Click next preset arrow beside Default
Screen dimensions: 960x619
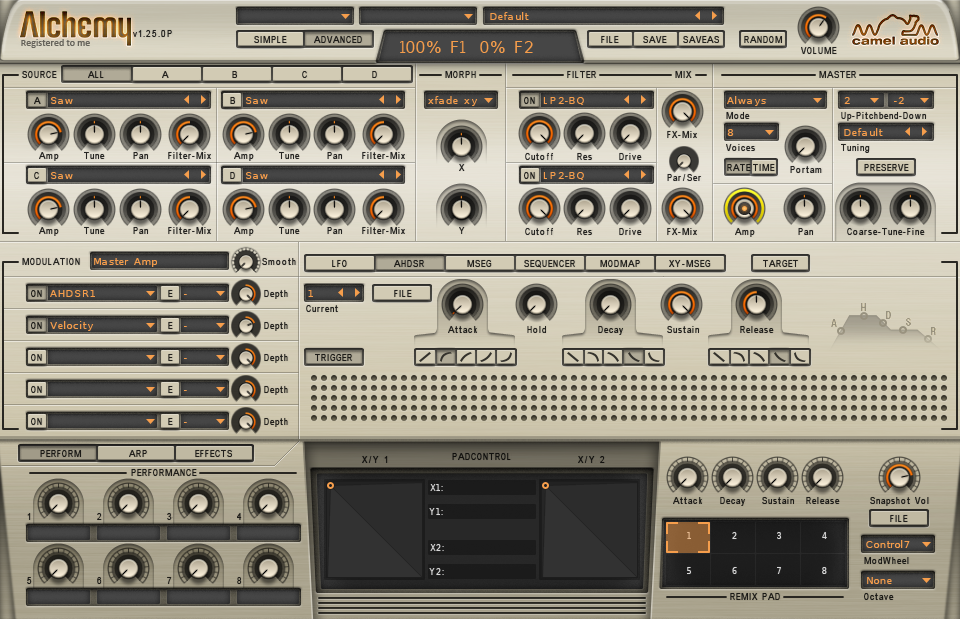coord(714,16)
